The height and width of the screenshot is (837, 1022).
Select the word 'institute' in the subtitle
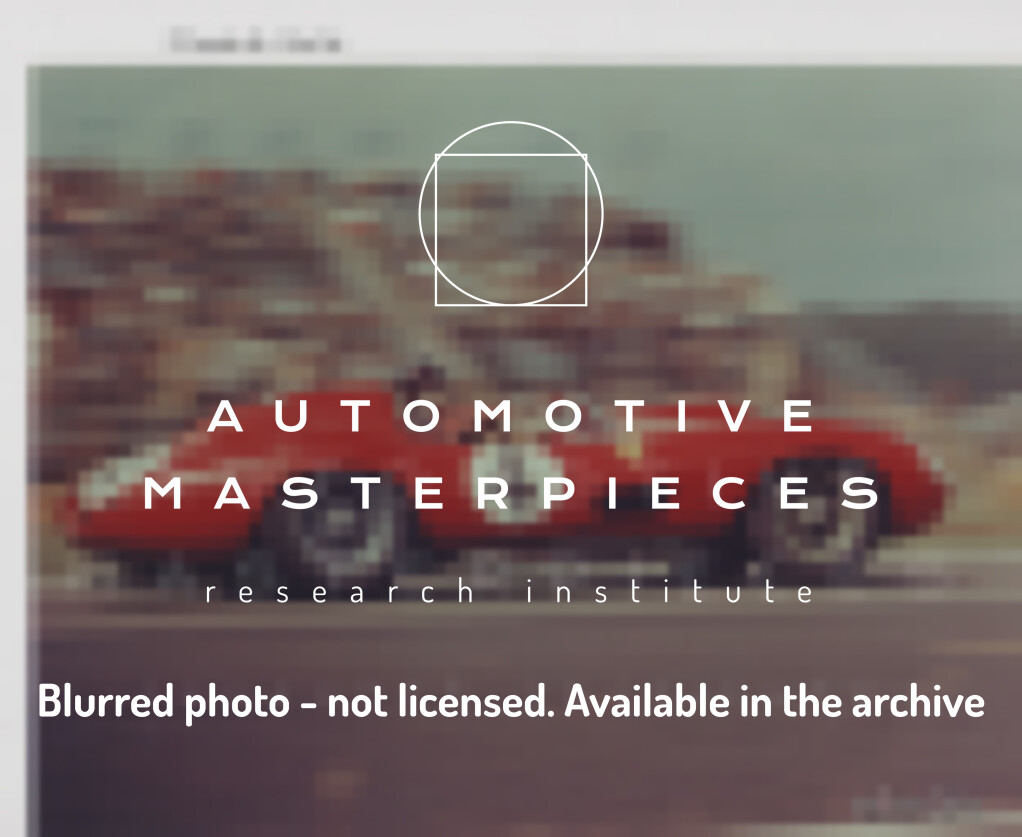pos(670,592)
